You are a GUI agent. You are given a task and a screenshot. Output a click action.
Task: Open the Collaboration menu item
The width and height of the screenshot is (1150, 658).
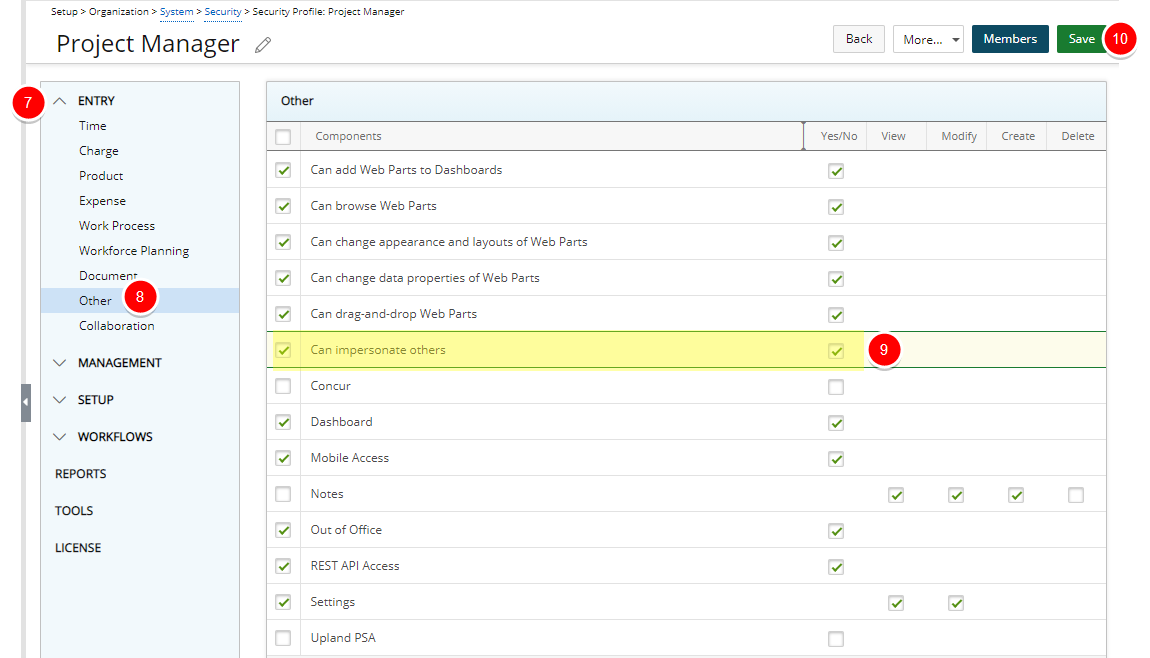click(x=117, y=326)
